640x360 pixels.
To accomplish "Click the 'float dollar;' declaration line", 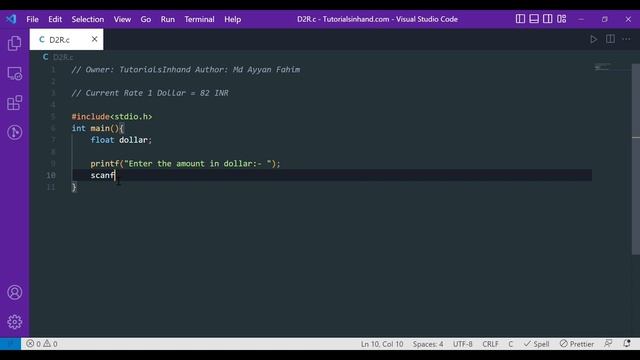I will (x=121, y=140).
